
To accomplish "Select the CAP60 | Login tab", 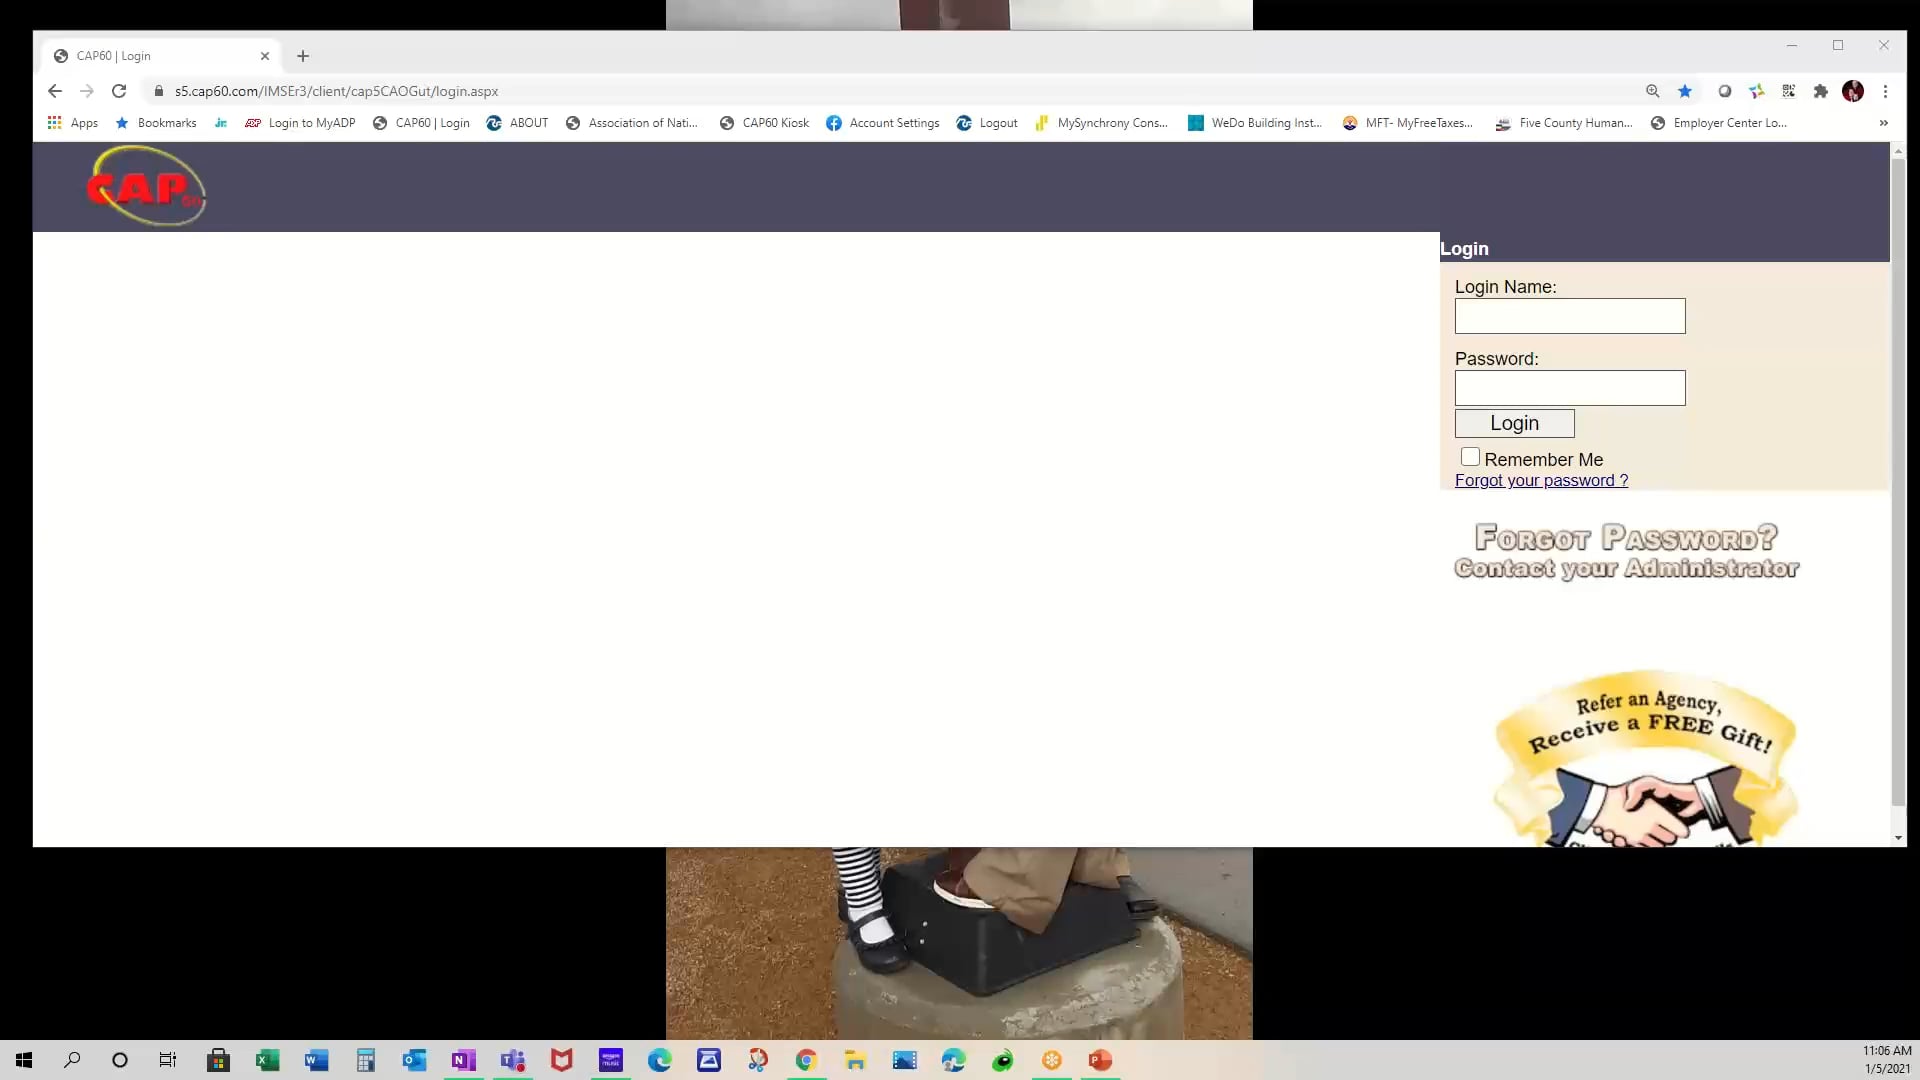I will [150, 56].
